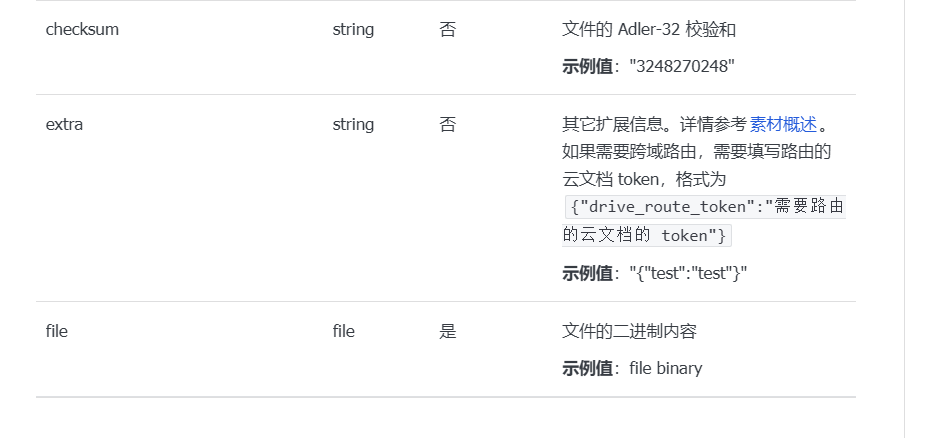Click the example value "3248270248"
925x438 pixels.
pos(682,67)
